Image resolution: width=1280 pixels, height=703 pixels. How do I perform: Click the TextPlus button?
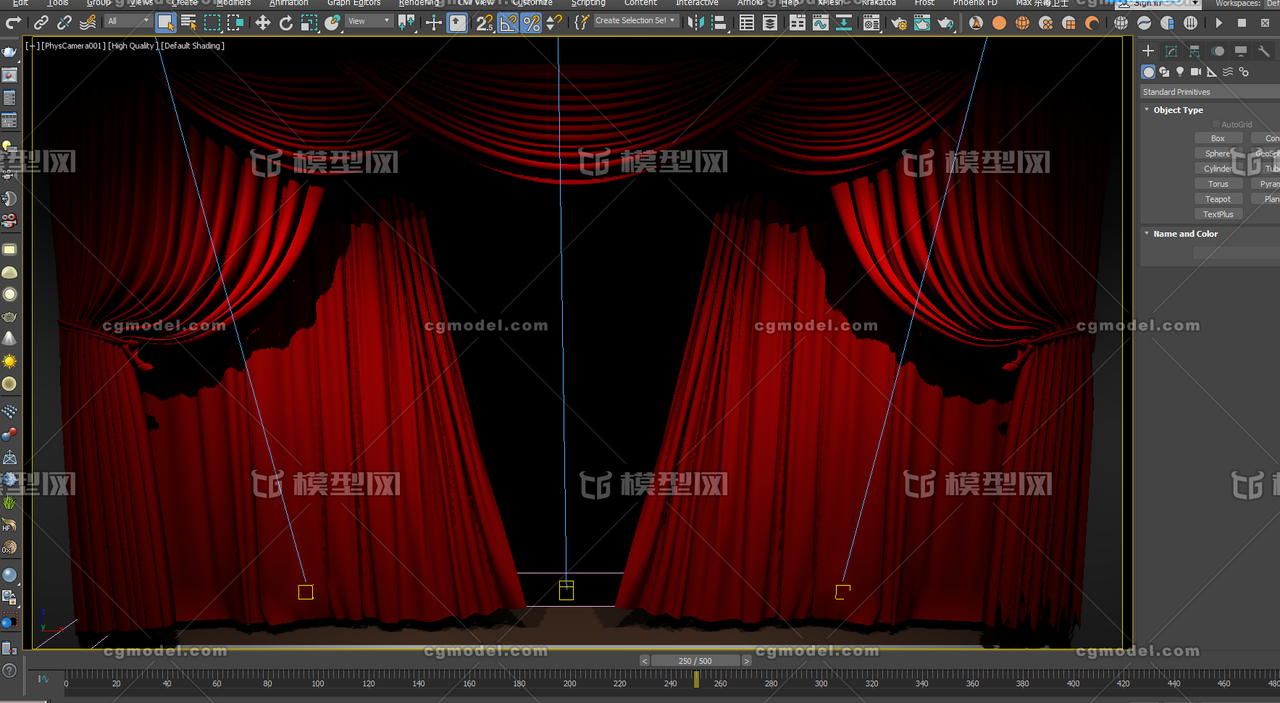(x=1217, y=214)
